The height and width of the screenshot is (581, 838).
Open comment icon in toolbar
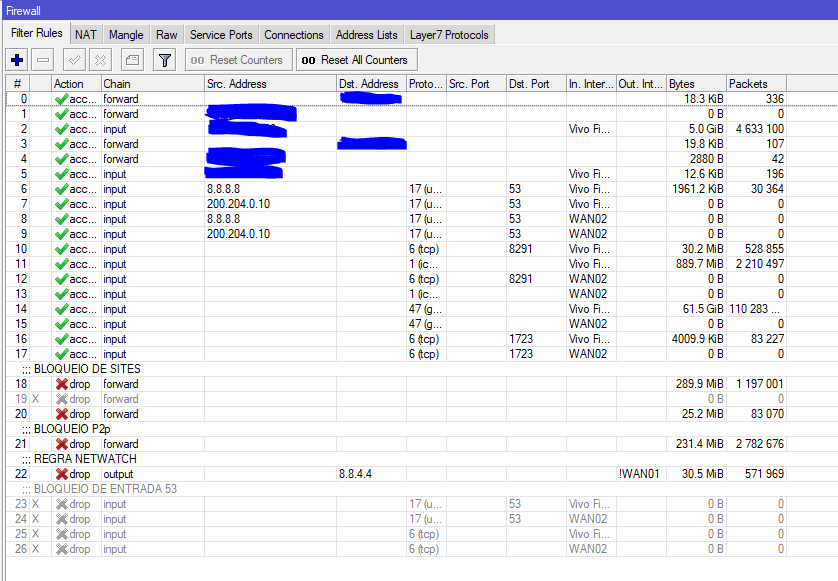132,60
